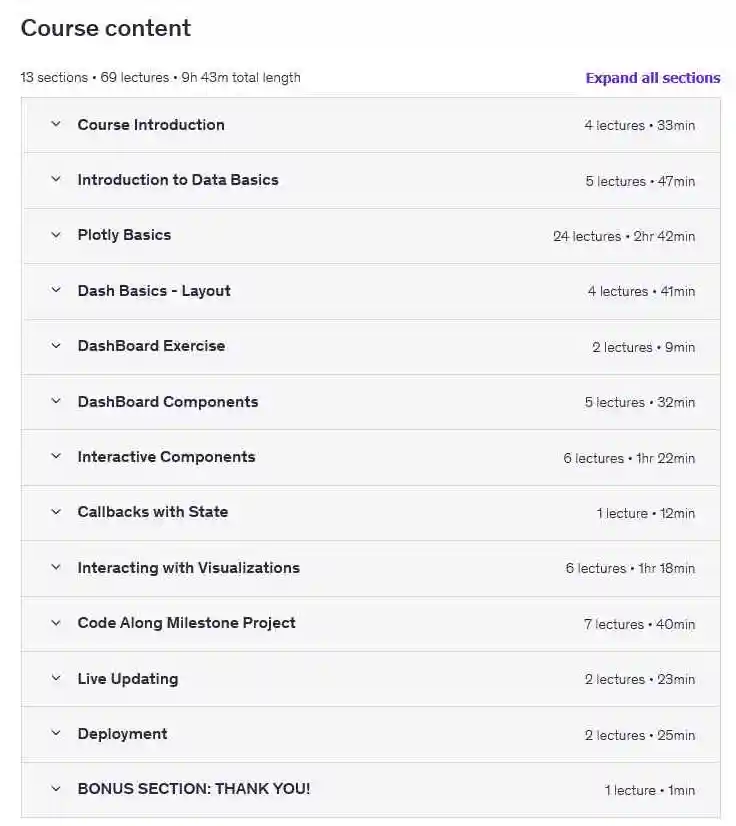This screenshot has height=826, width=736.
Task: Expand the Course Introduction section chevron
Action: [x=56, y=125]
